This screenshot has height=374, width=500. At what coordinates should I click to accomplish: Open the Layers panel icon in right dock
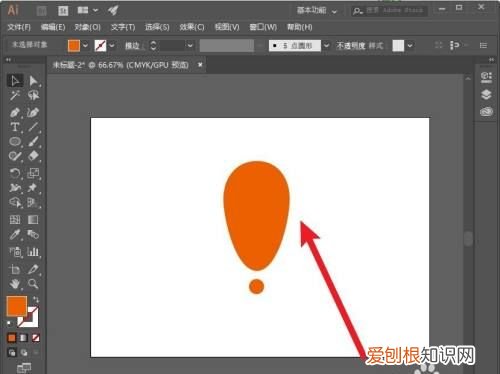coord(486,94)
